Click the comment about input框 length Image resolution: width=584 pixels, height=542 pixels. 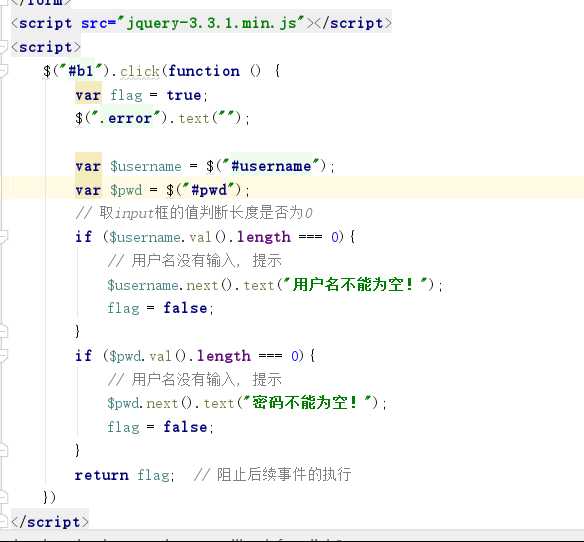click(x=194, y=213)
